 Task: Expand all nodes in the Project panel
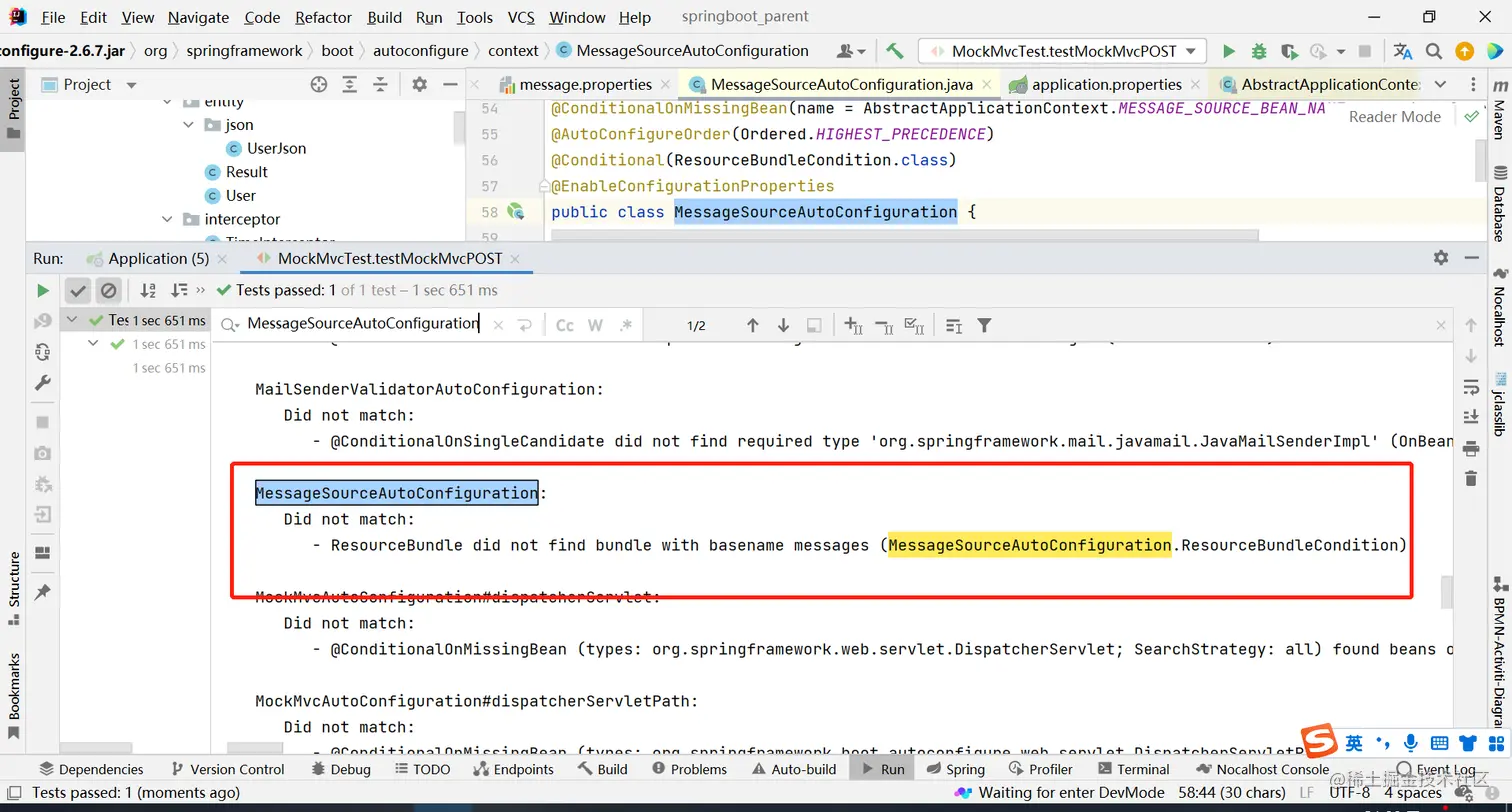(349, 85)
